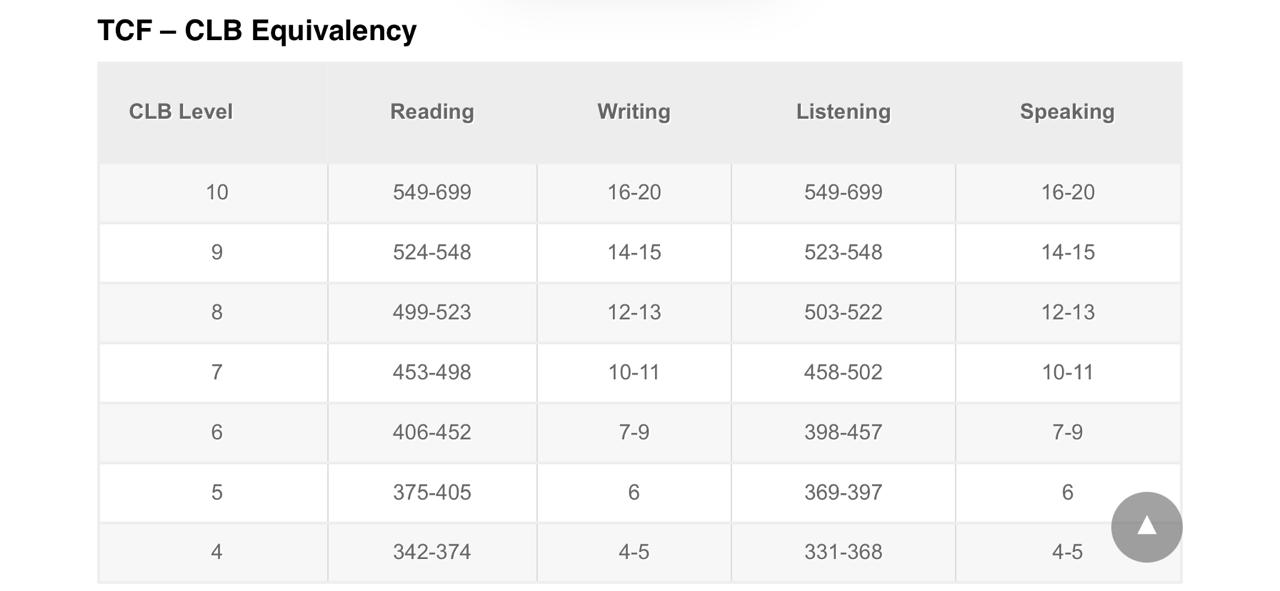1280x591 pixels.
Task: Click the 14-15 Speaking cell for level 9
Action: pos(1067,251)
